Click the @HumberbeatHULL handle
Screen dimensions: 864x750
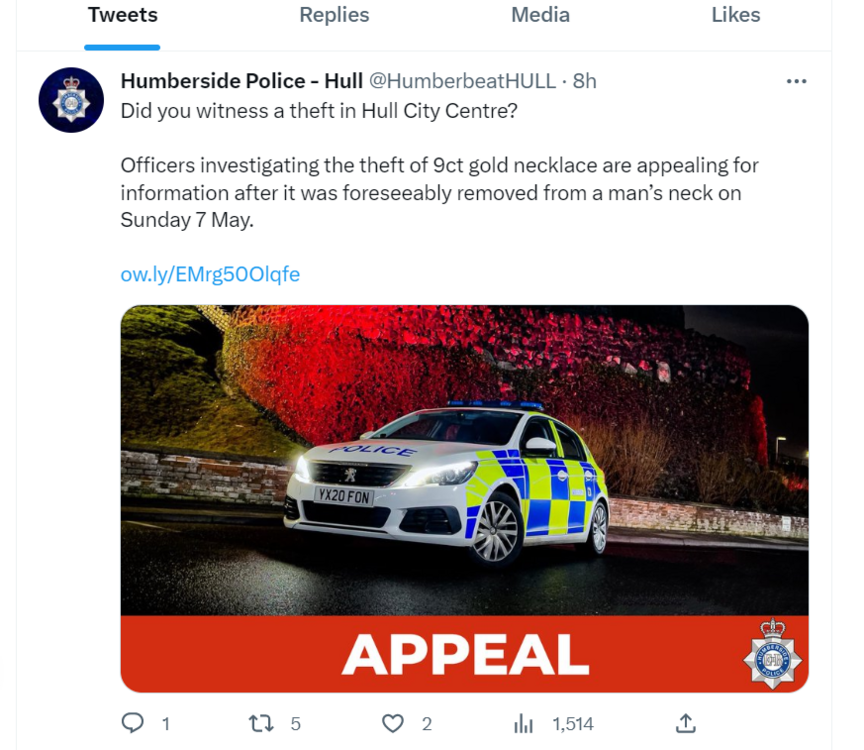[x=462, y=81]
